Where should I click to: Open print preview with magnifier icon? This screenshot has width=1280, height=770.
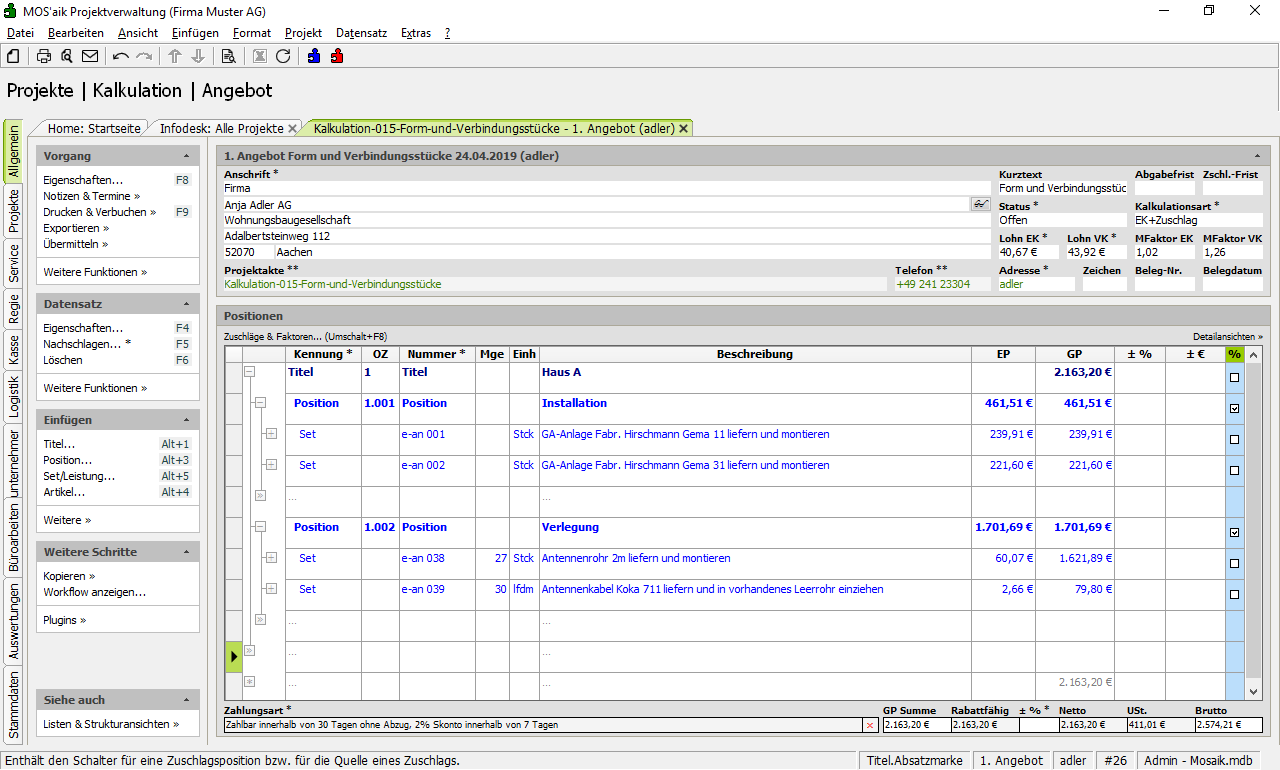click(x=67, y=56)
